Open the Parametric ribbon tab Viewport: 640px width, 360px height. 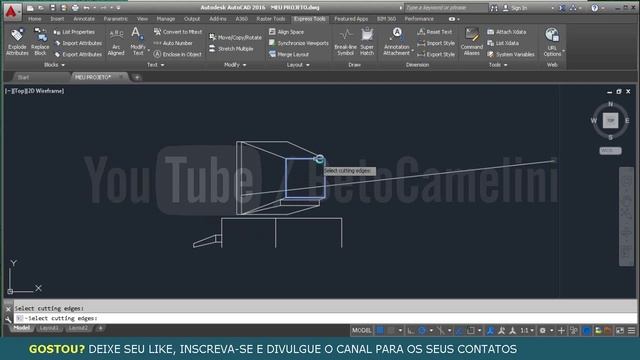116,19
